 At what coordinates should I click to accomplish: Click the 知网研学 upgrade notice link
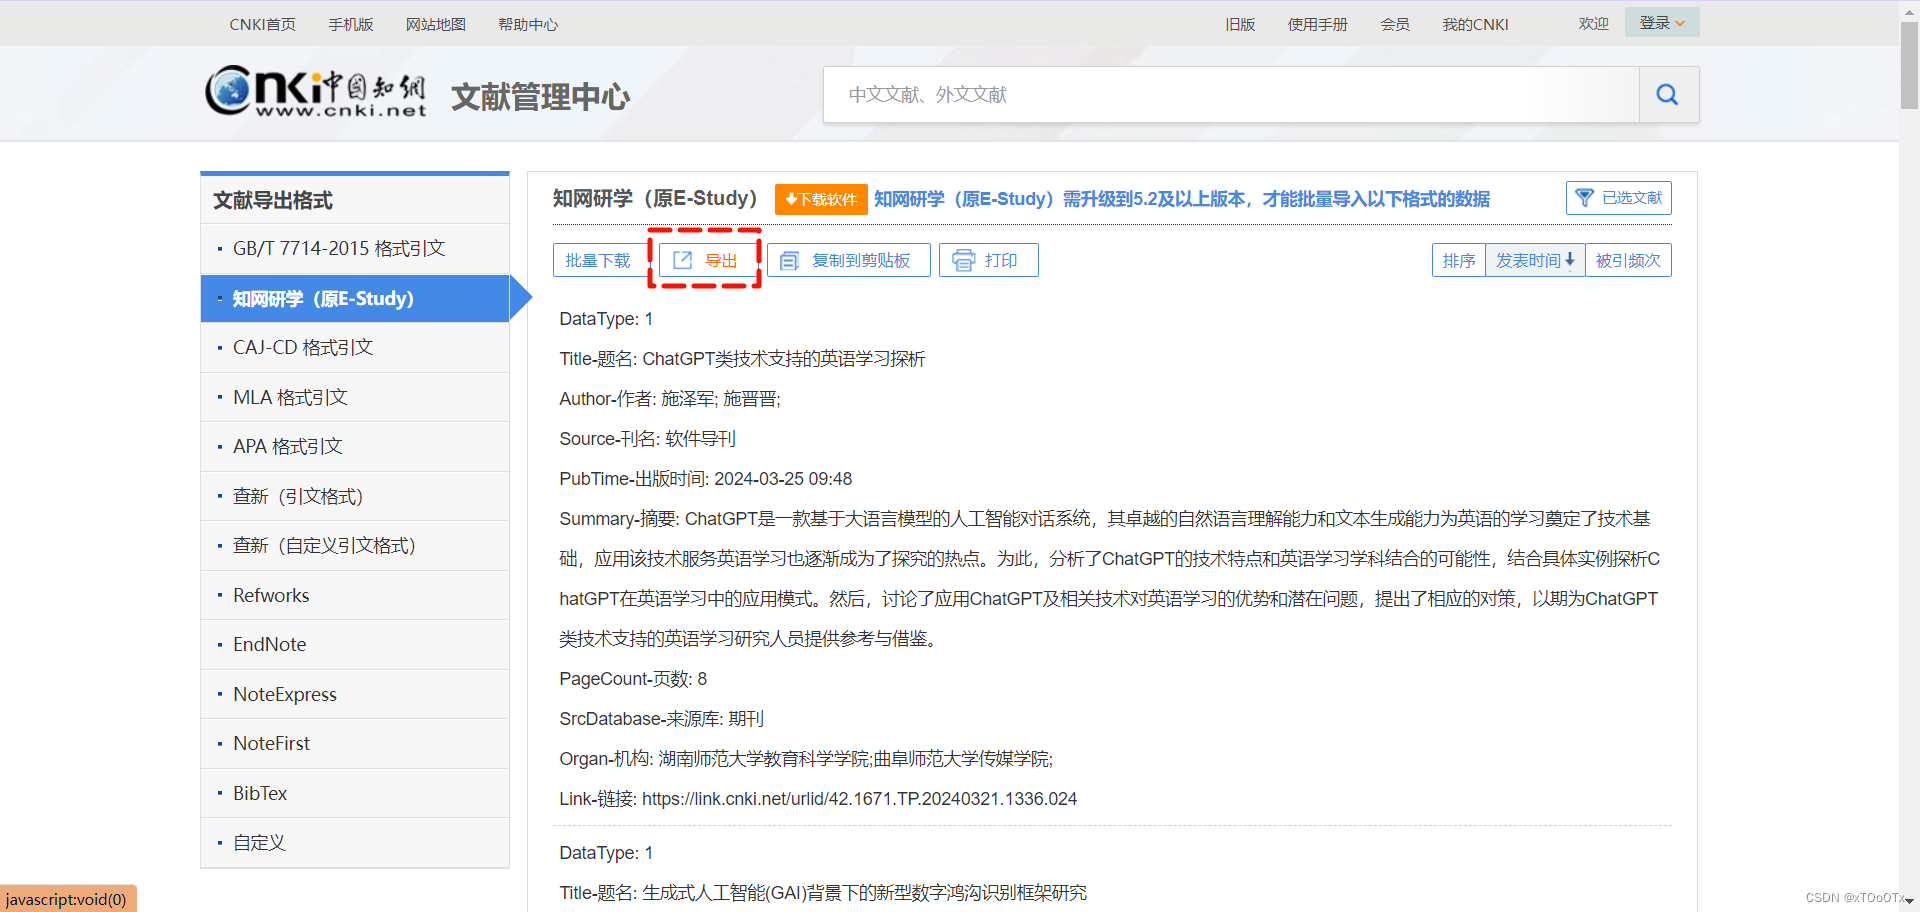coord(1182,199)
